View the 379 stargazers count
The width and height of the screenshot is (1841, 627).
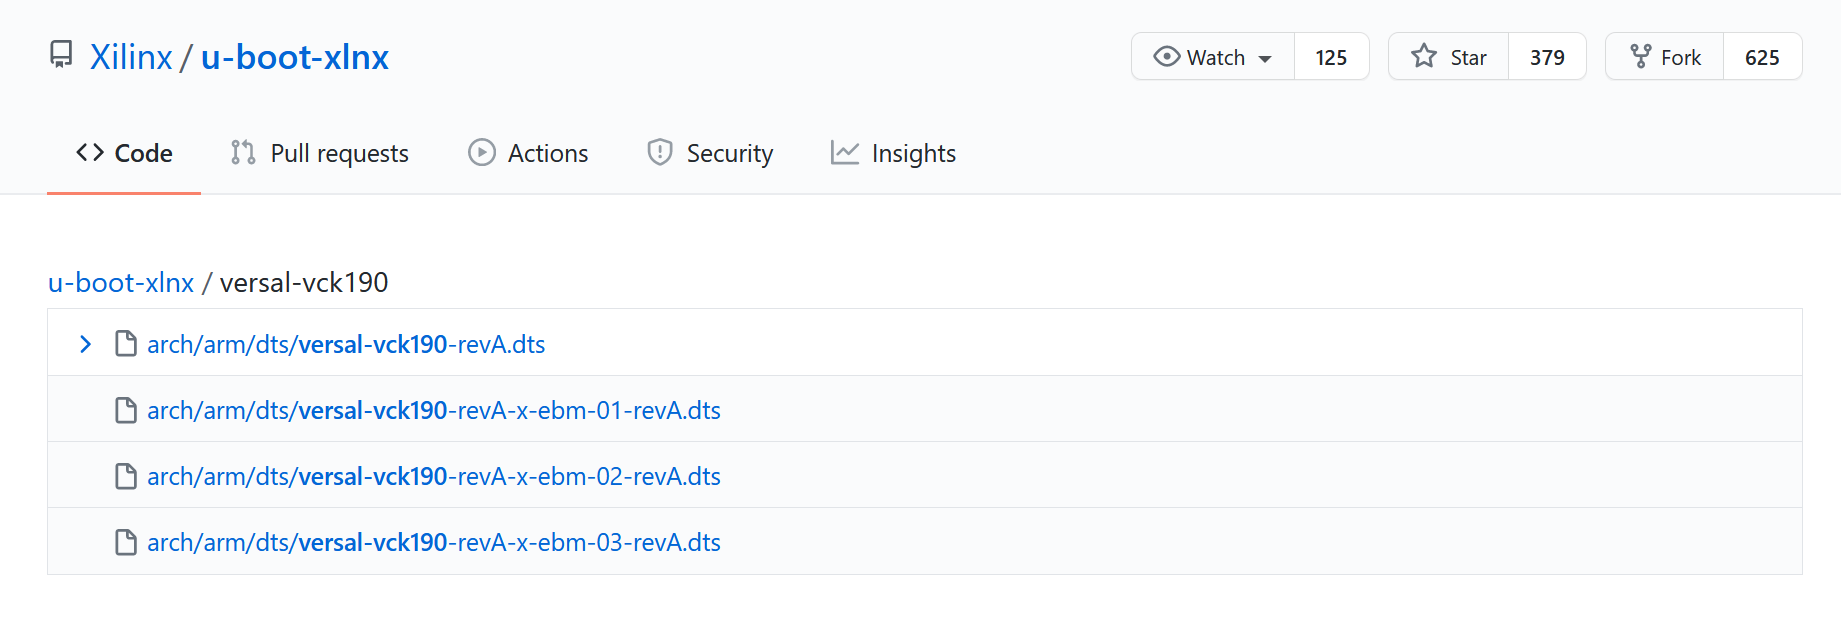pyautogui.click(x=1547, y=57)
